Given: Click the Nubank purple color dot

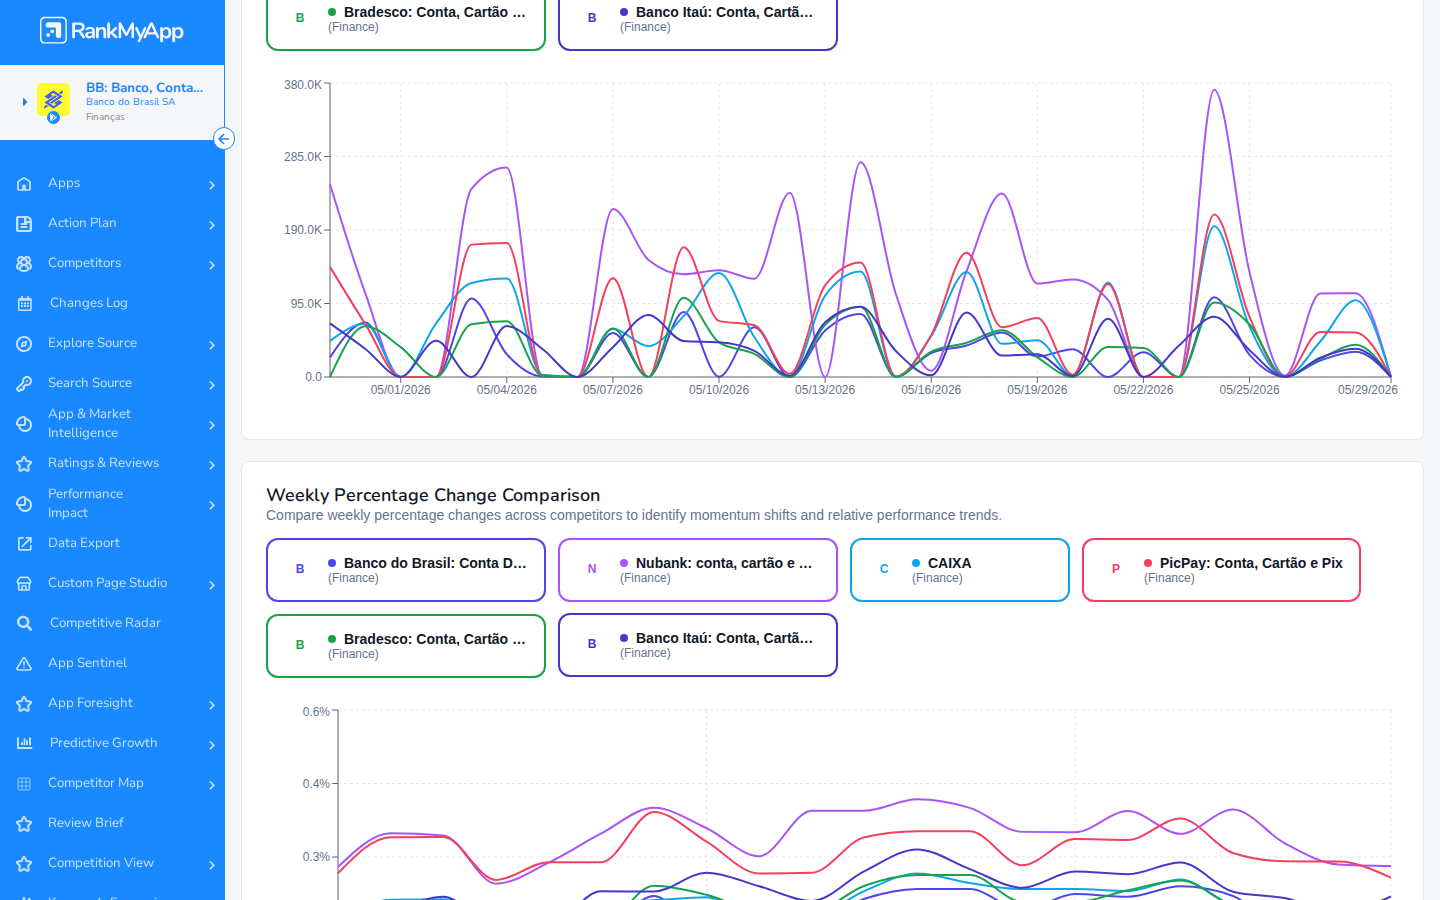Looking at the screenshot, I should click(x=624, y=563).
